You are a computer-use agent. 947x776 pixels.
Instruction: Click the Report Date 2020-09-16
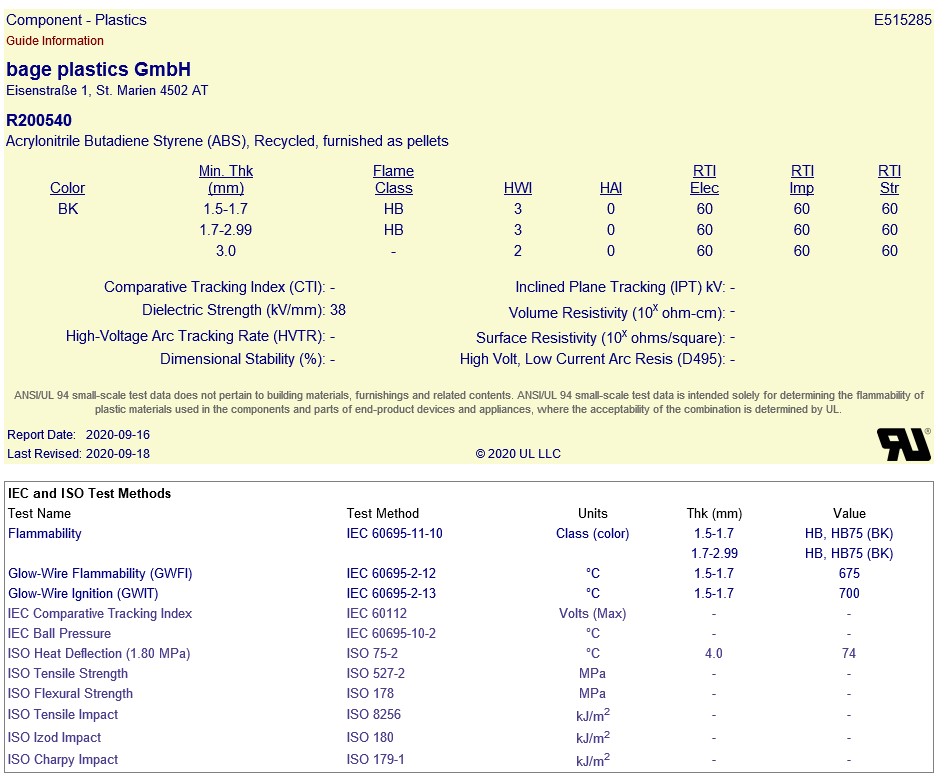coord(79,435)
